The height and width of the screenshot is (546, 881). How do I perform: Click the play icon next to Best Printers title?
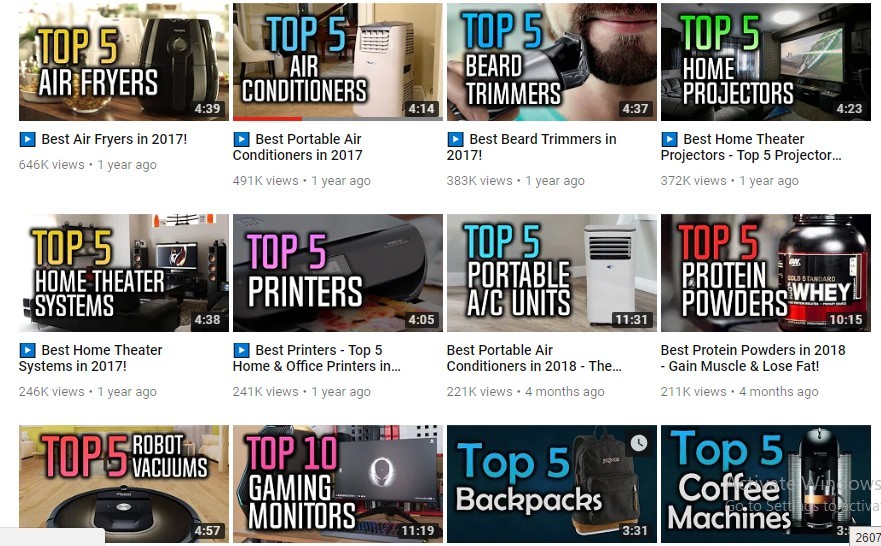(x=241, y=350)
